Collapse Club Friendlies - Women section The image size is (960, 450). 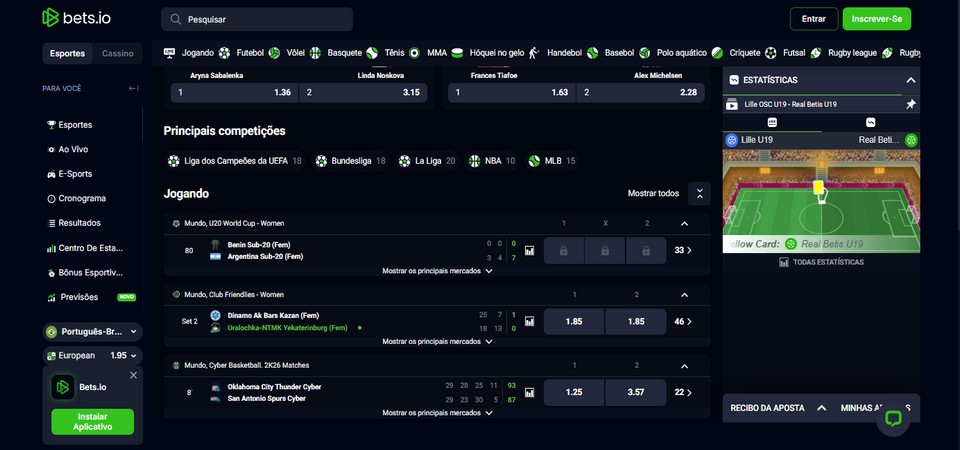click(x=684, y=294)
